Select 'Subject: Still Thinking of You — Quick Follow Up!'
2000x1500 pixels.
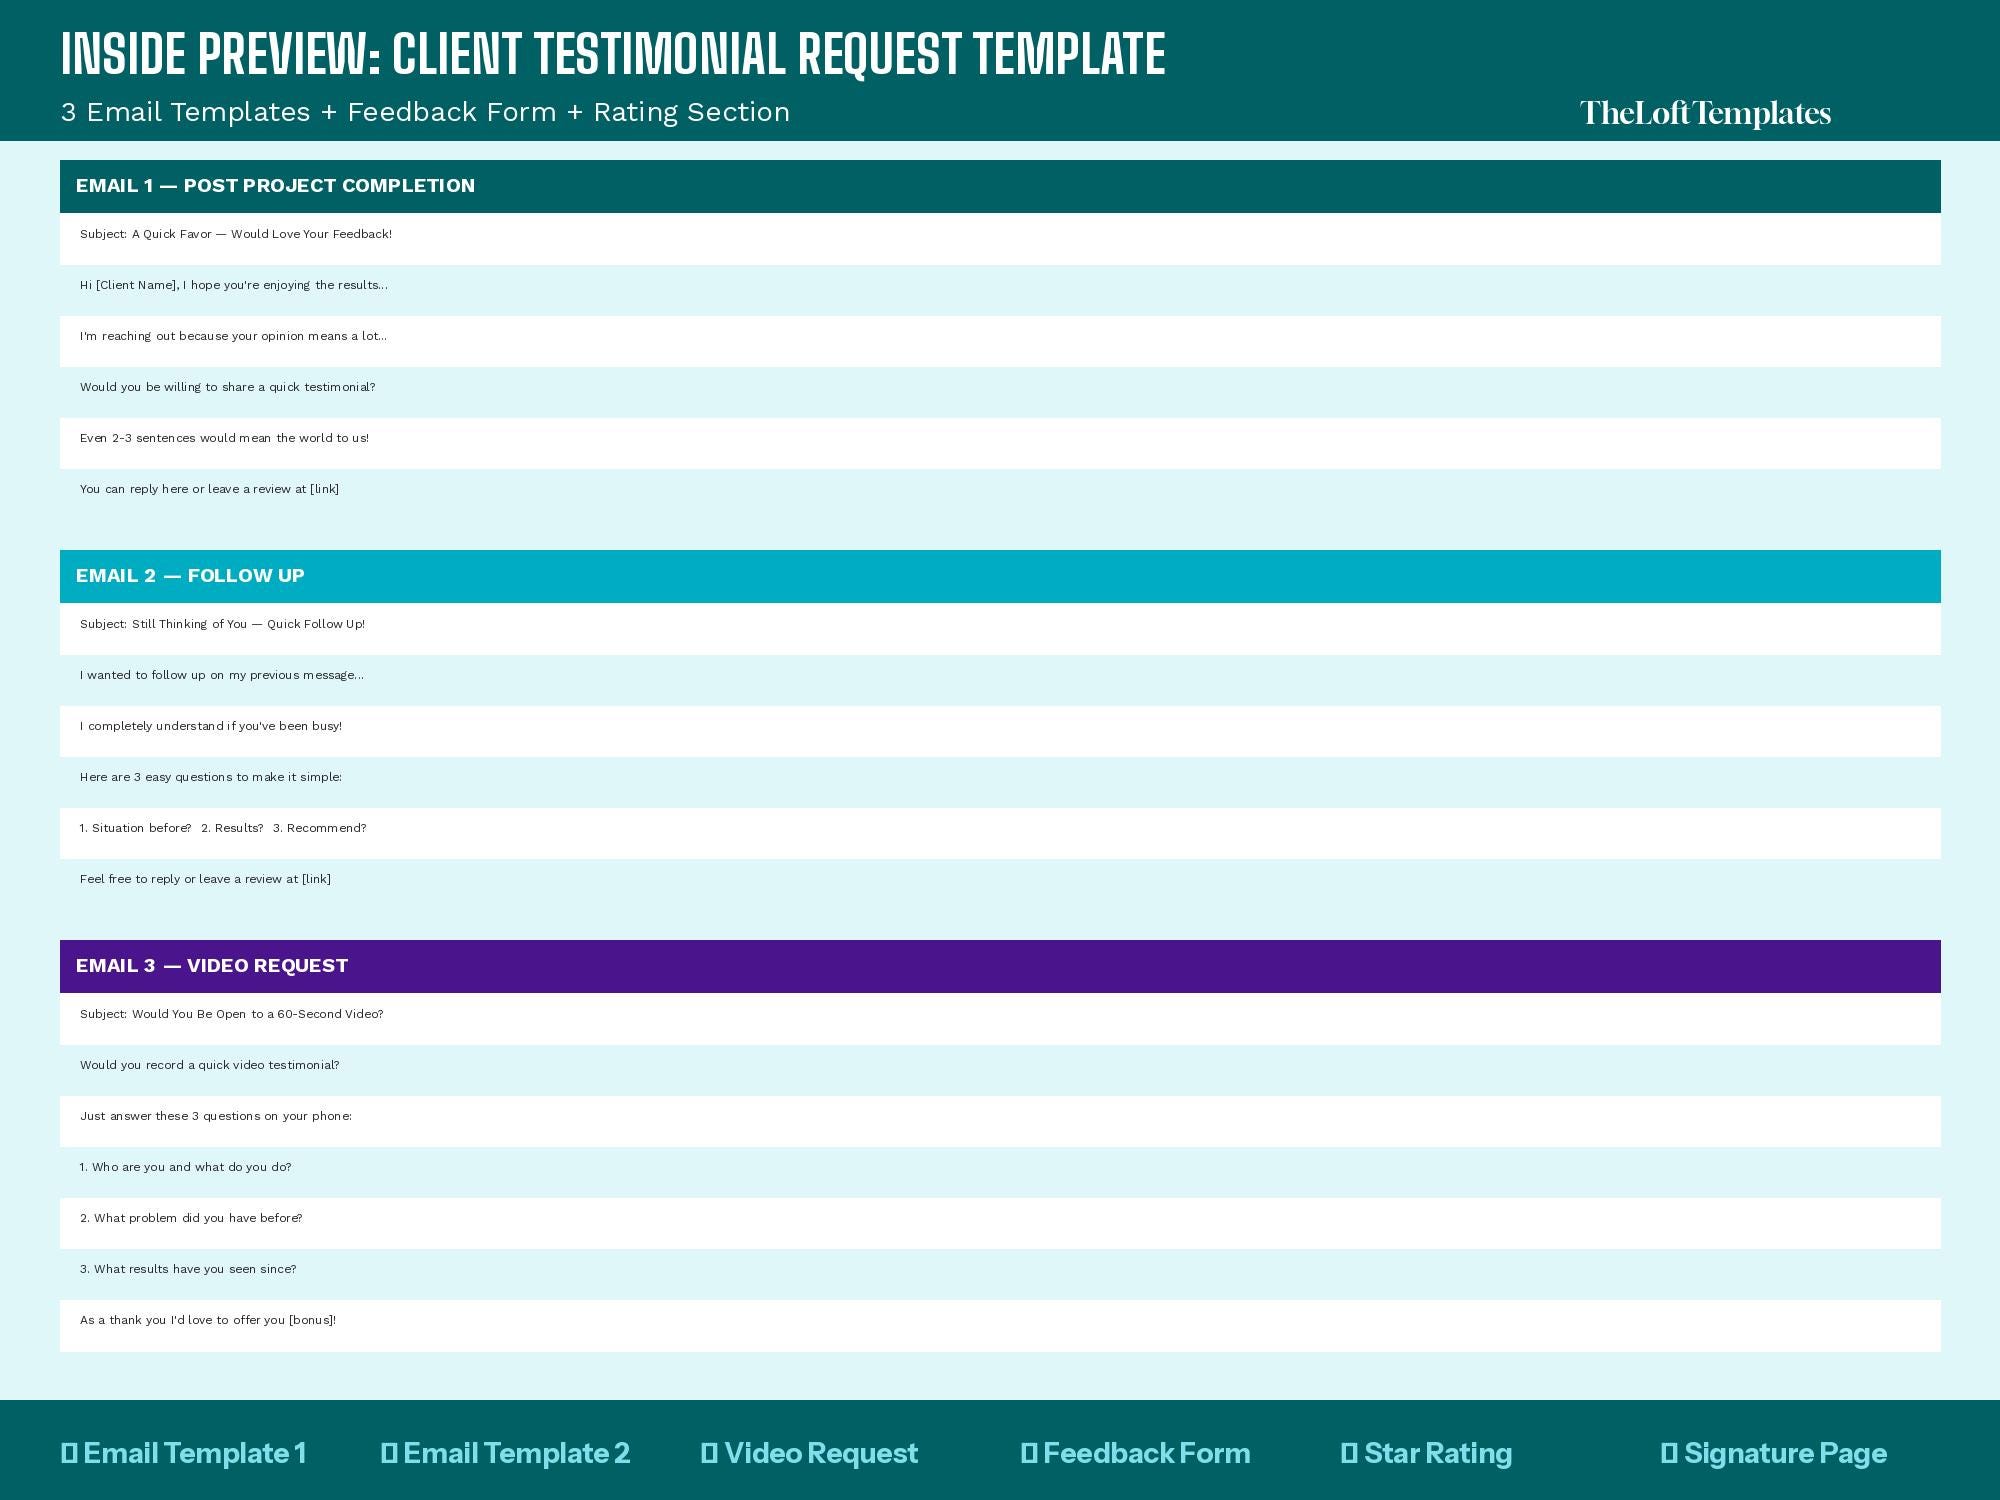222,624
